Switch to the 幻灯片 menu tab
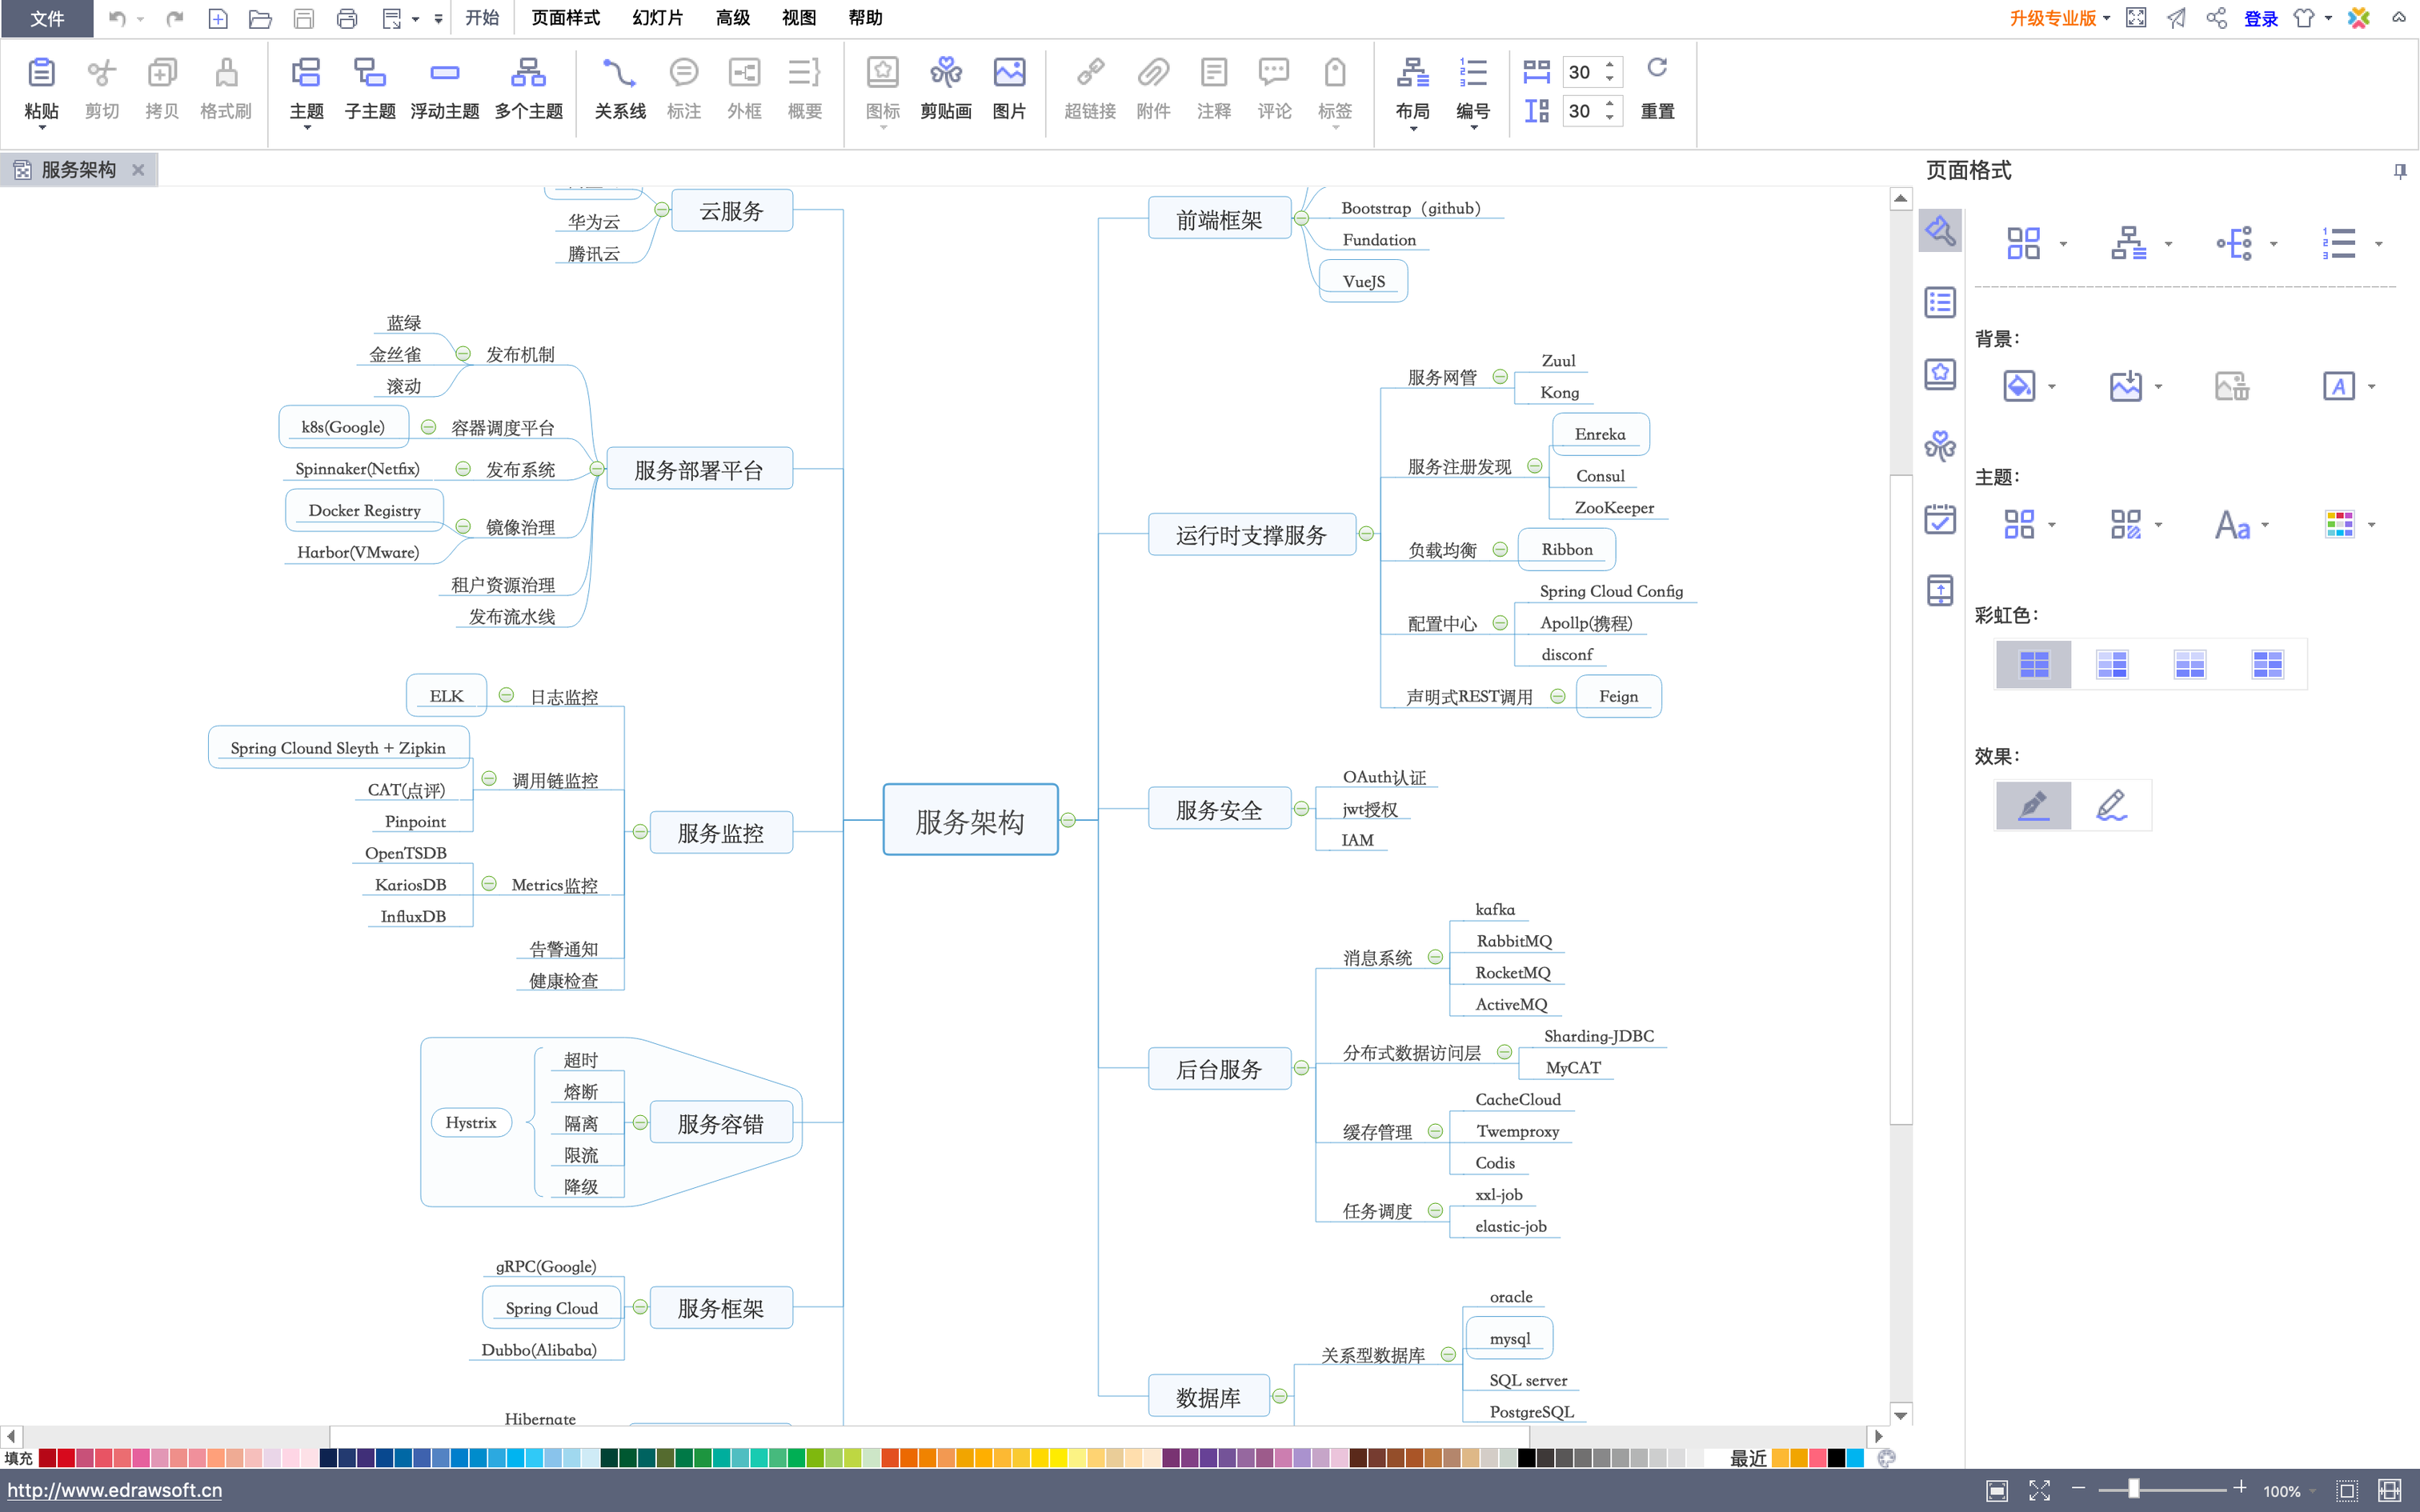Screen dimensions: 2420x1512 click(x=657, y=18)
